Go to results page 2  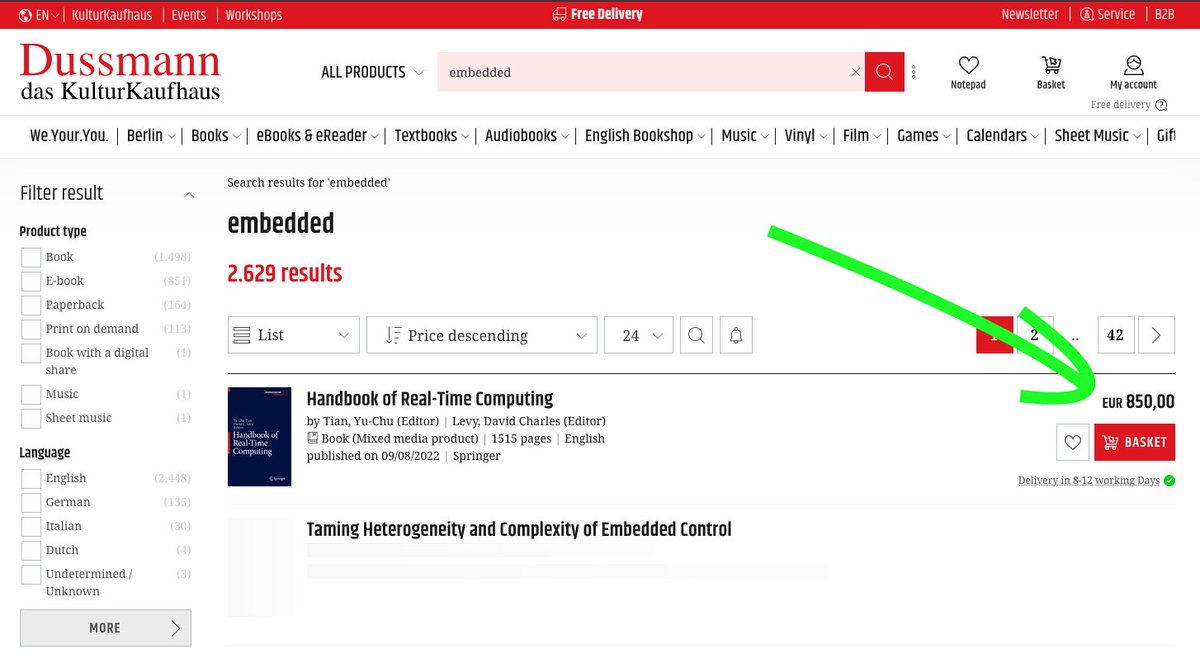click(1034, 335)
